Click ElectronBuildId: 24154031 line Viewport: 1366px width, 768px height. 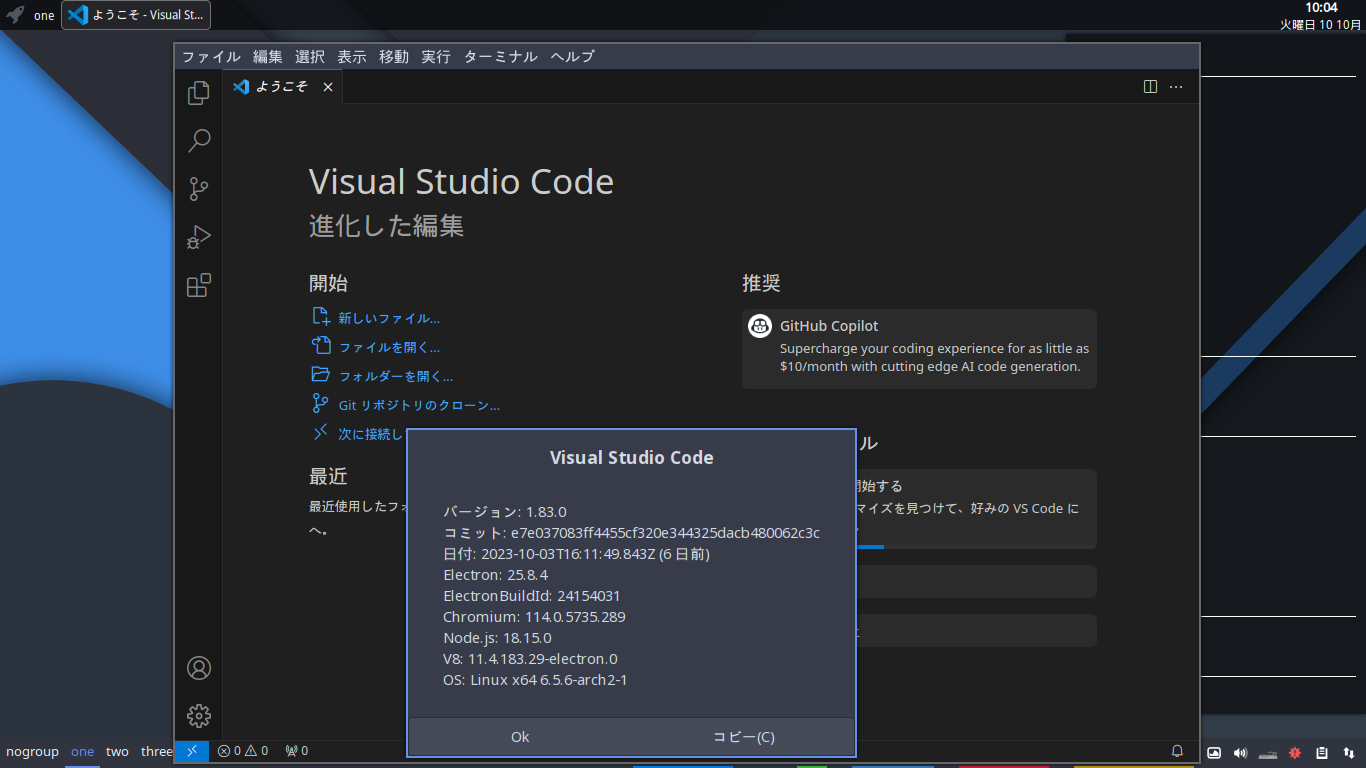point(532,596)
